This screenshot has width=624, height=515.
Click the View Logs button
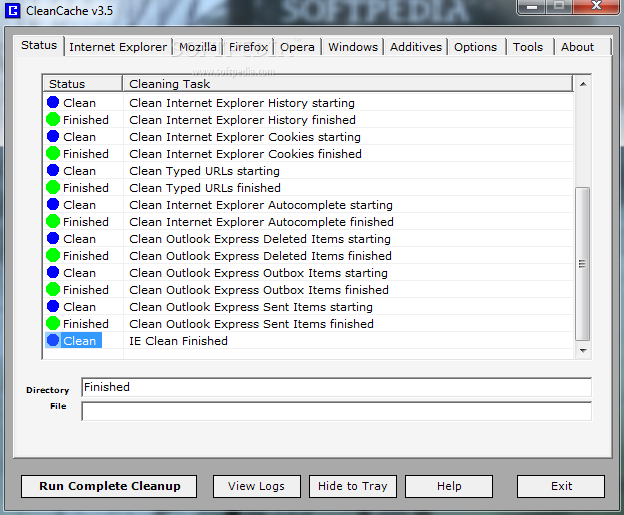(257, 486)
